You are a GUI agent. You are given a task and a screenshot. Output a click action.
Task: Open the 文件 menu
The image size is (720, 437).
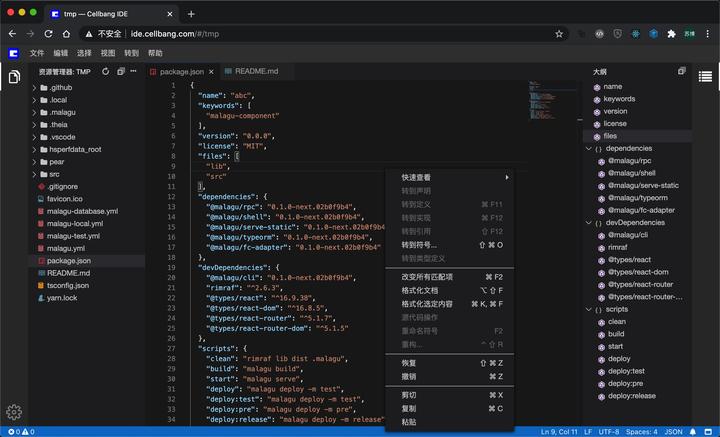point(37,53)
